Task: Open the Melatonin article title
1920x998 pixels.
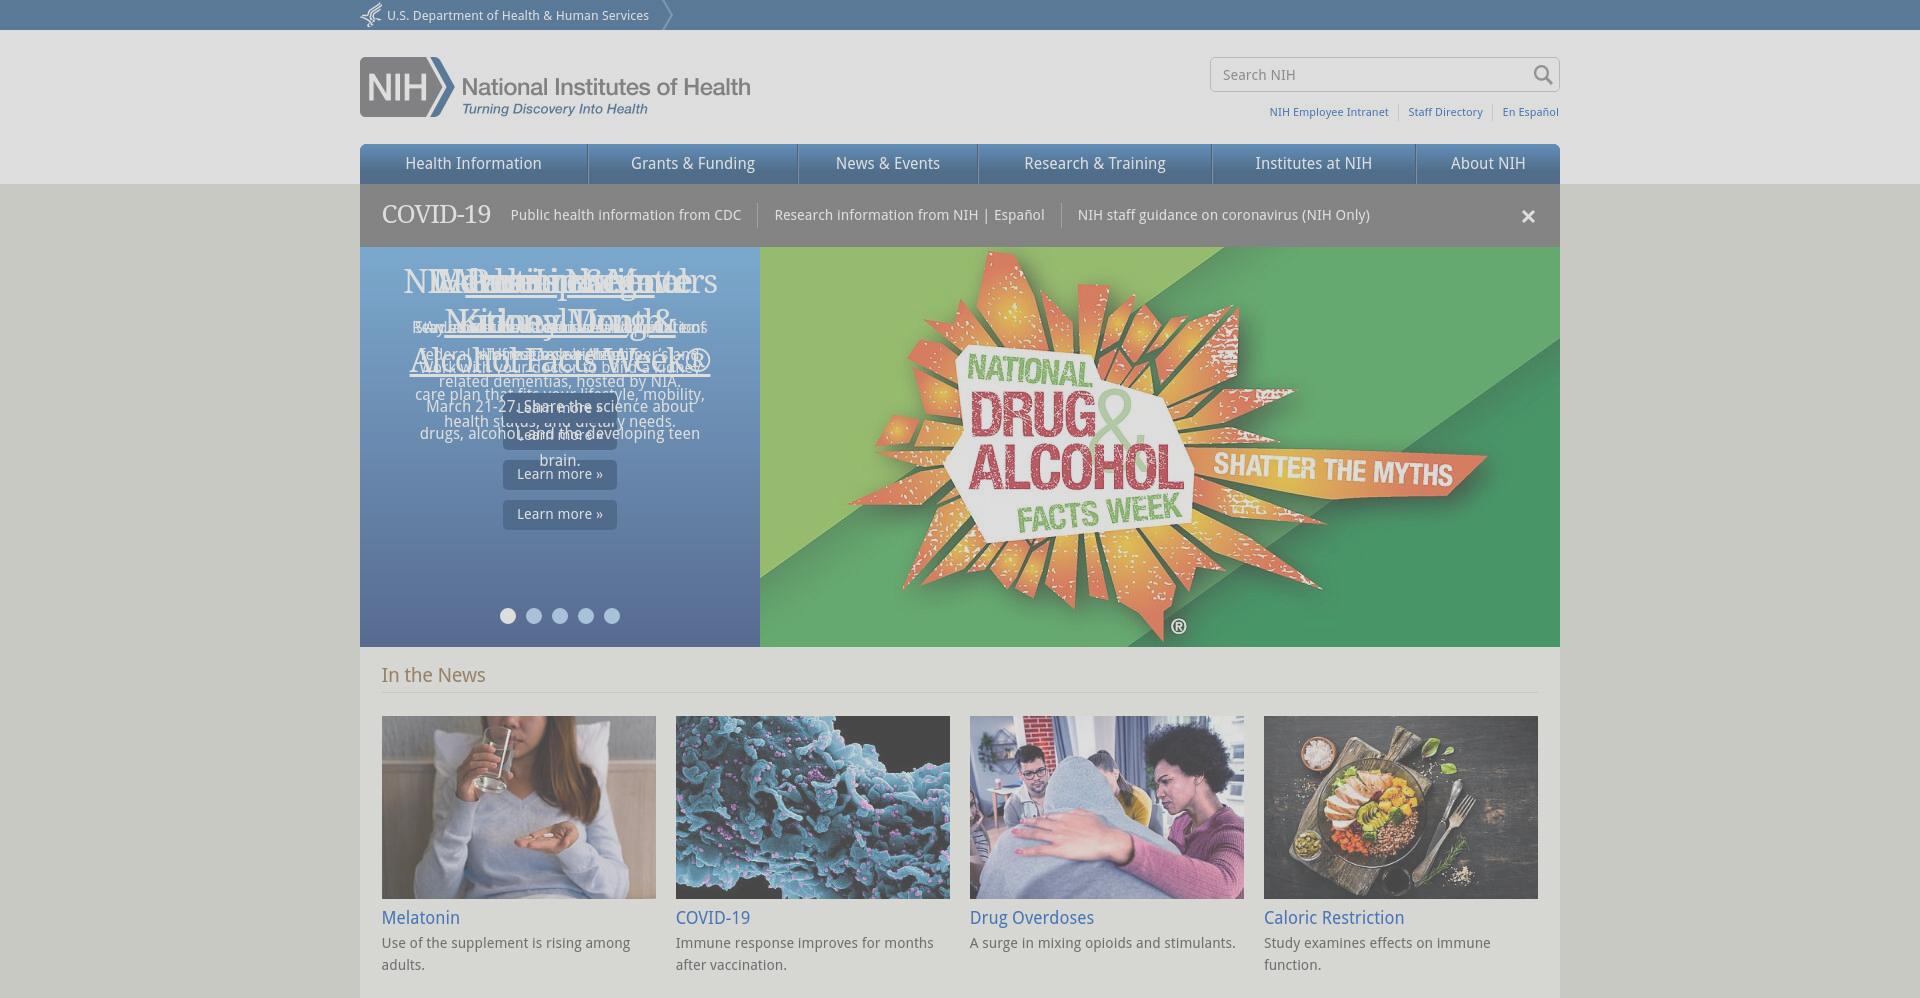Action: [x=421, y=918]
